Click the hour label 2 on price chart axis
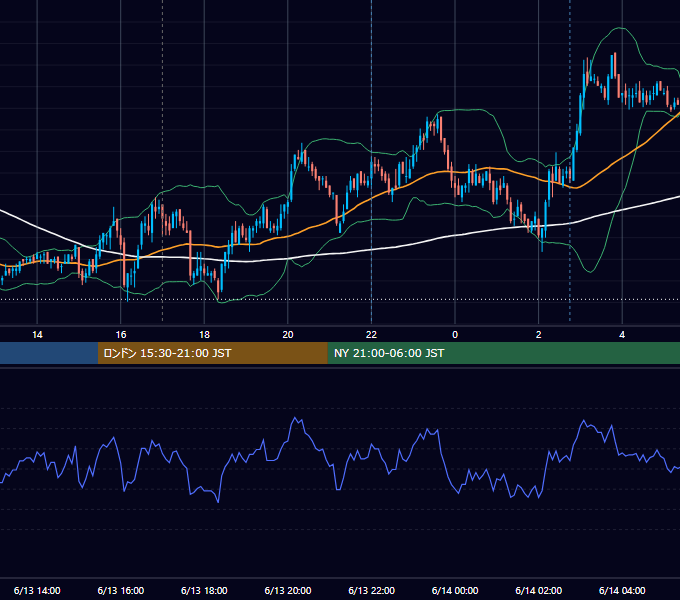Viewport: 680px width, 600px height. (539, 335)
